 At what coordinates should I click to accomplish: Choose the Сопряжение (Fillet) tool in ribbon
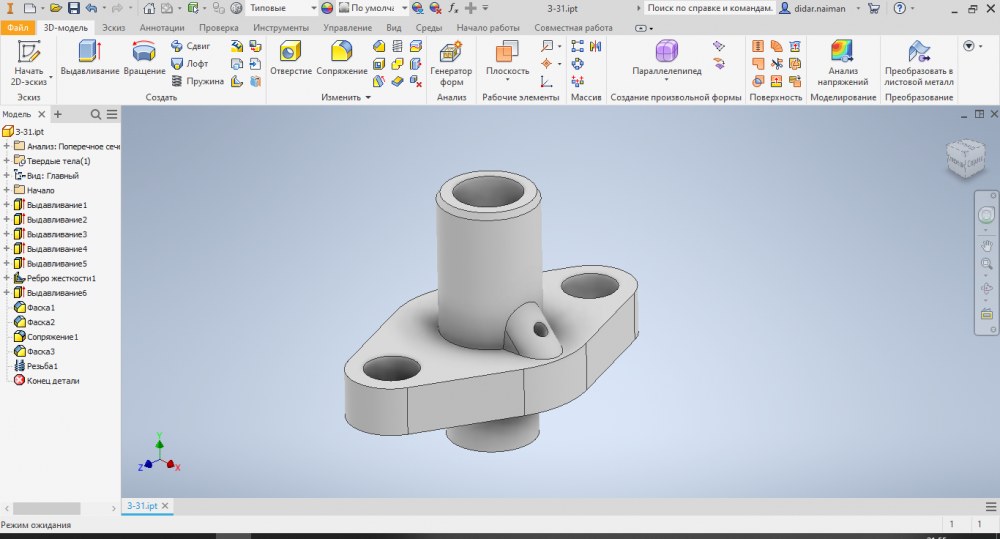[x=342, y=57]
